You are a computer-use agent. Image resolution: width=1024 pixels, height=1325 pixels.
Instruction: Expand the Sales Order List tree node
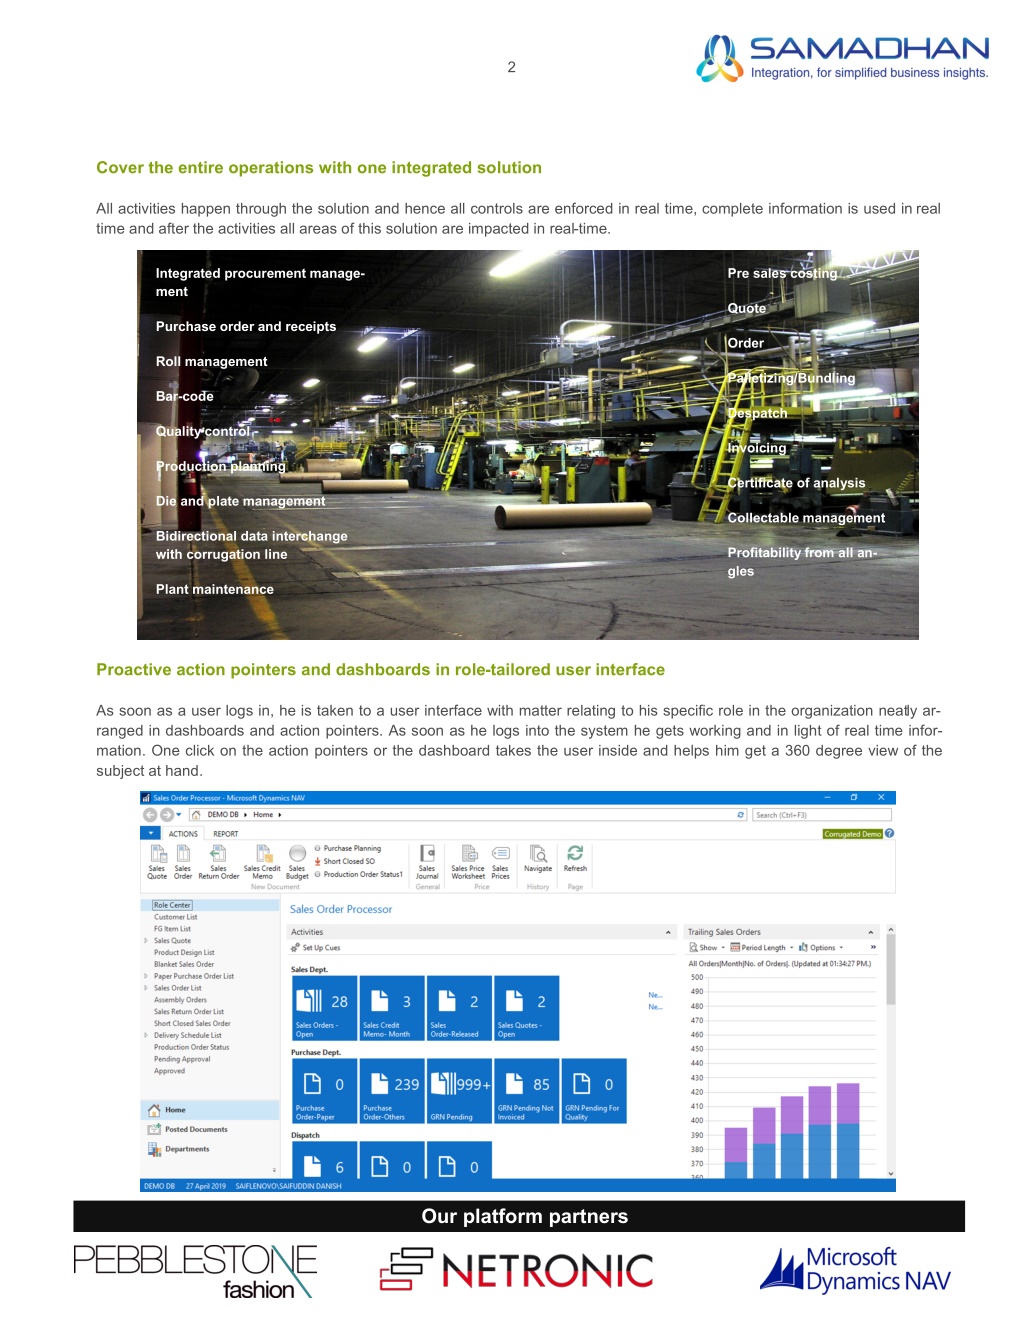(146, 988)
